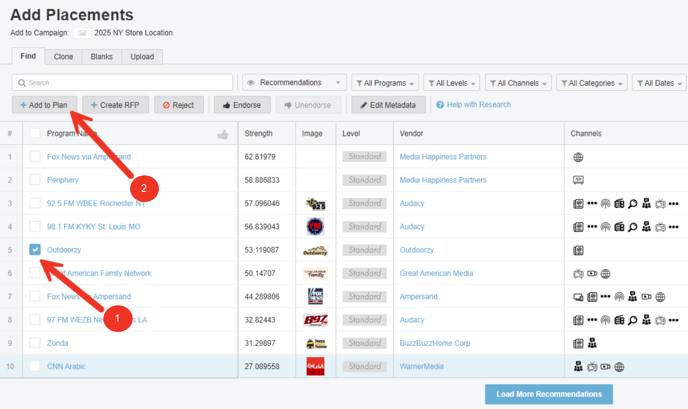Open the WarnerMedia vendor link
This screenshot has height=409, width=688.
click(x=422, y=366)
